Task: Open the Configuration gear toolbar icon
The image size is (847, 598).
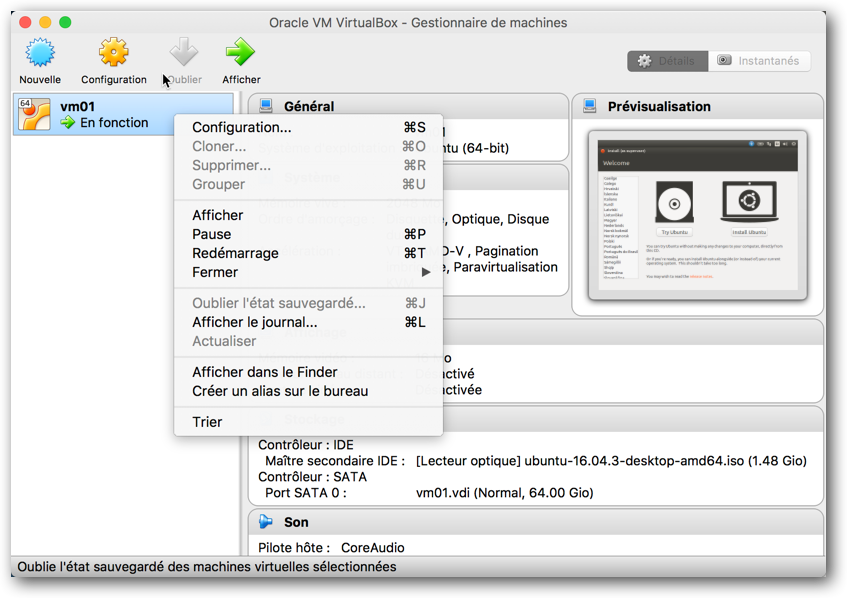Action: pos(113,52)
